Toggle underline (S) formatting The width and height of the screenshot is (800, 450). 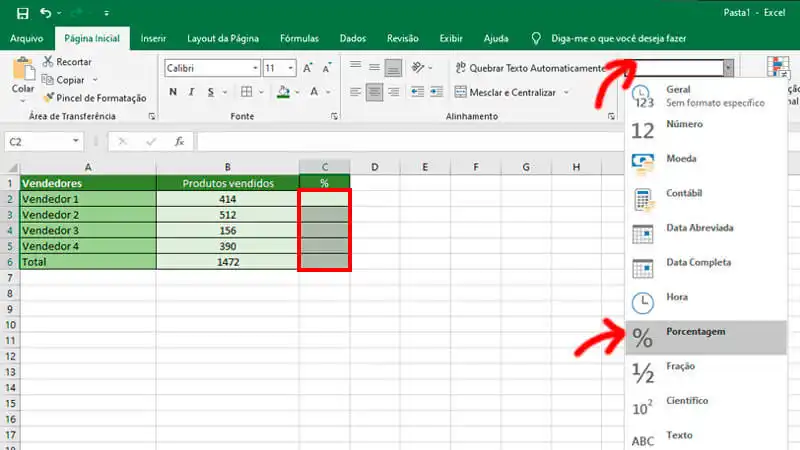(x=210, y=92)
